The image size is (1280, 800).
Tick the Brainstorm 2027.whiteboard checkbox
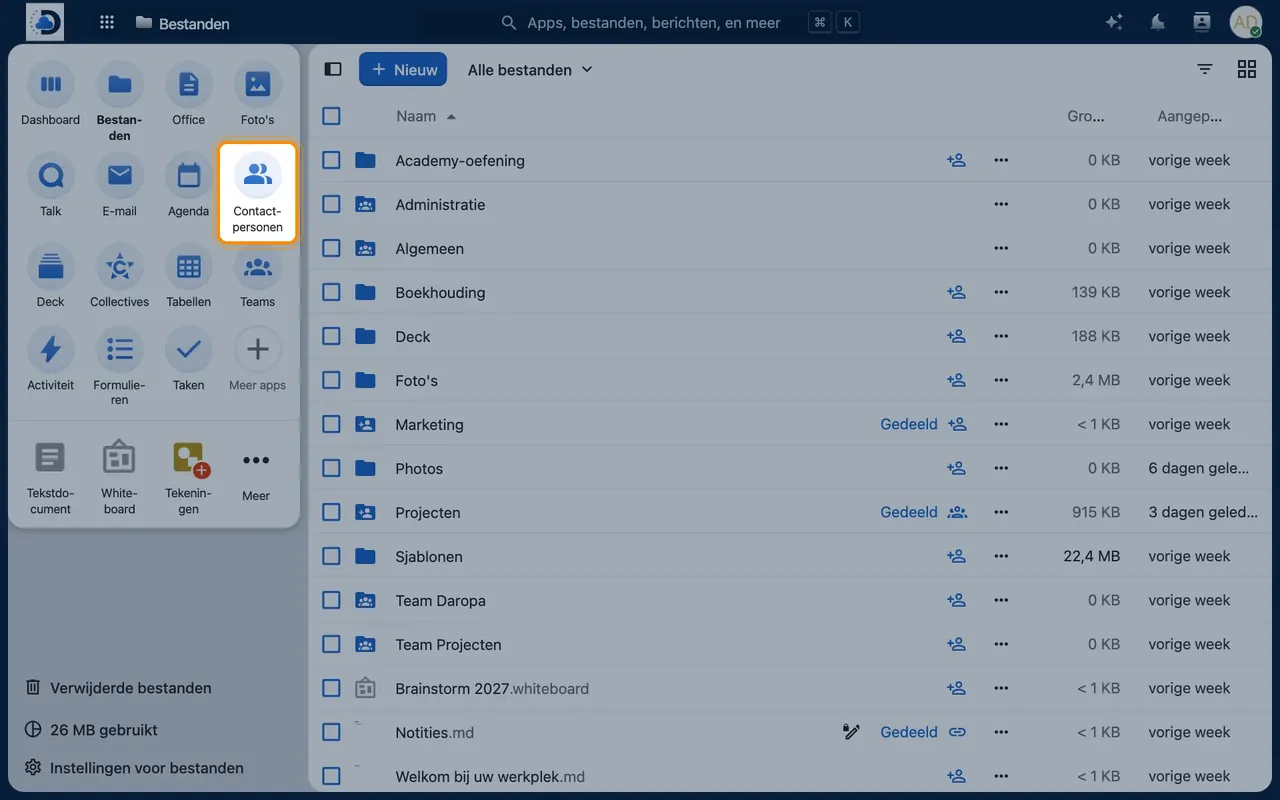[x=332, y=688]
